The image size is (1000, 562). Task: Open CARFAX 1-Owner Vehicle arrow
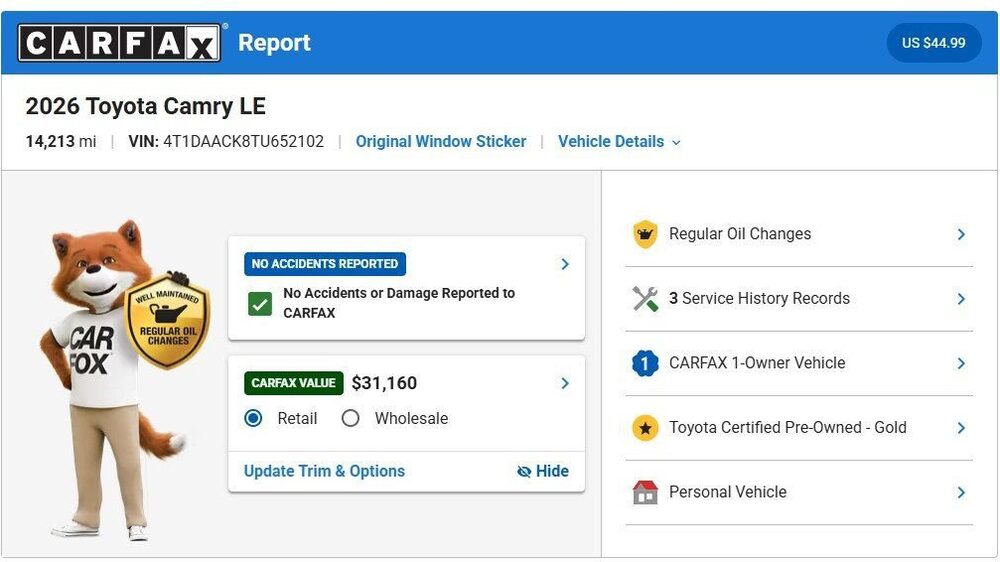(x=961, y=363)
